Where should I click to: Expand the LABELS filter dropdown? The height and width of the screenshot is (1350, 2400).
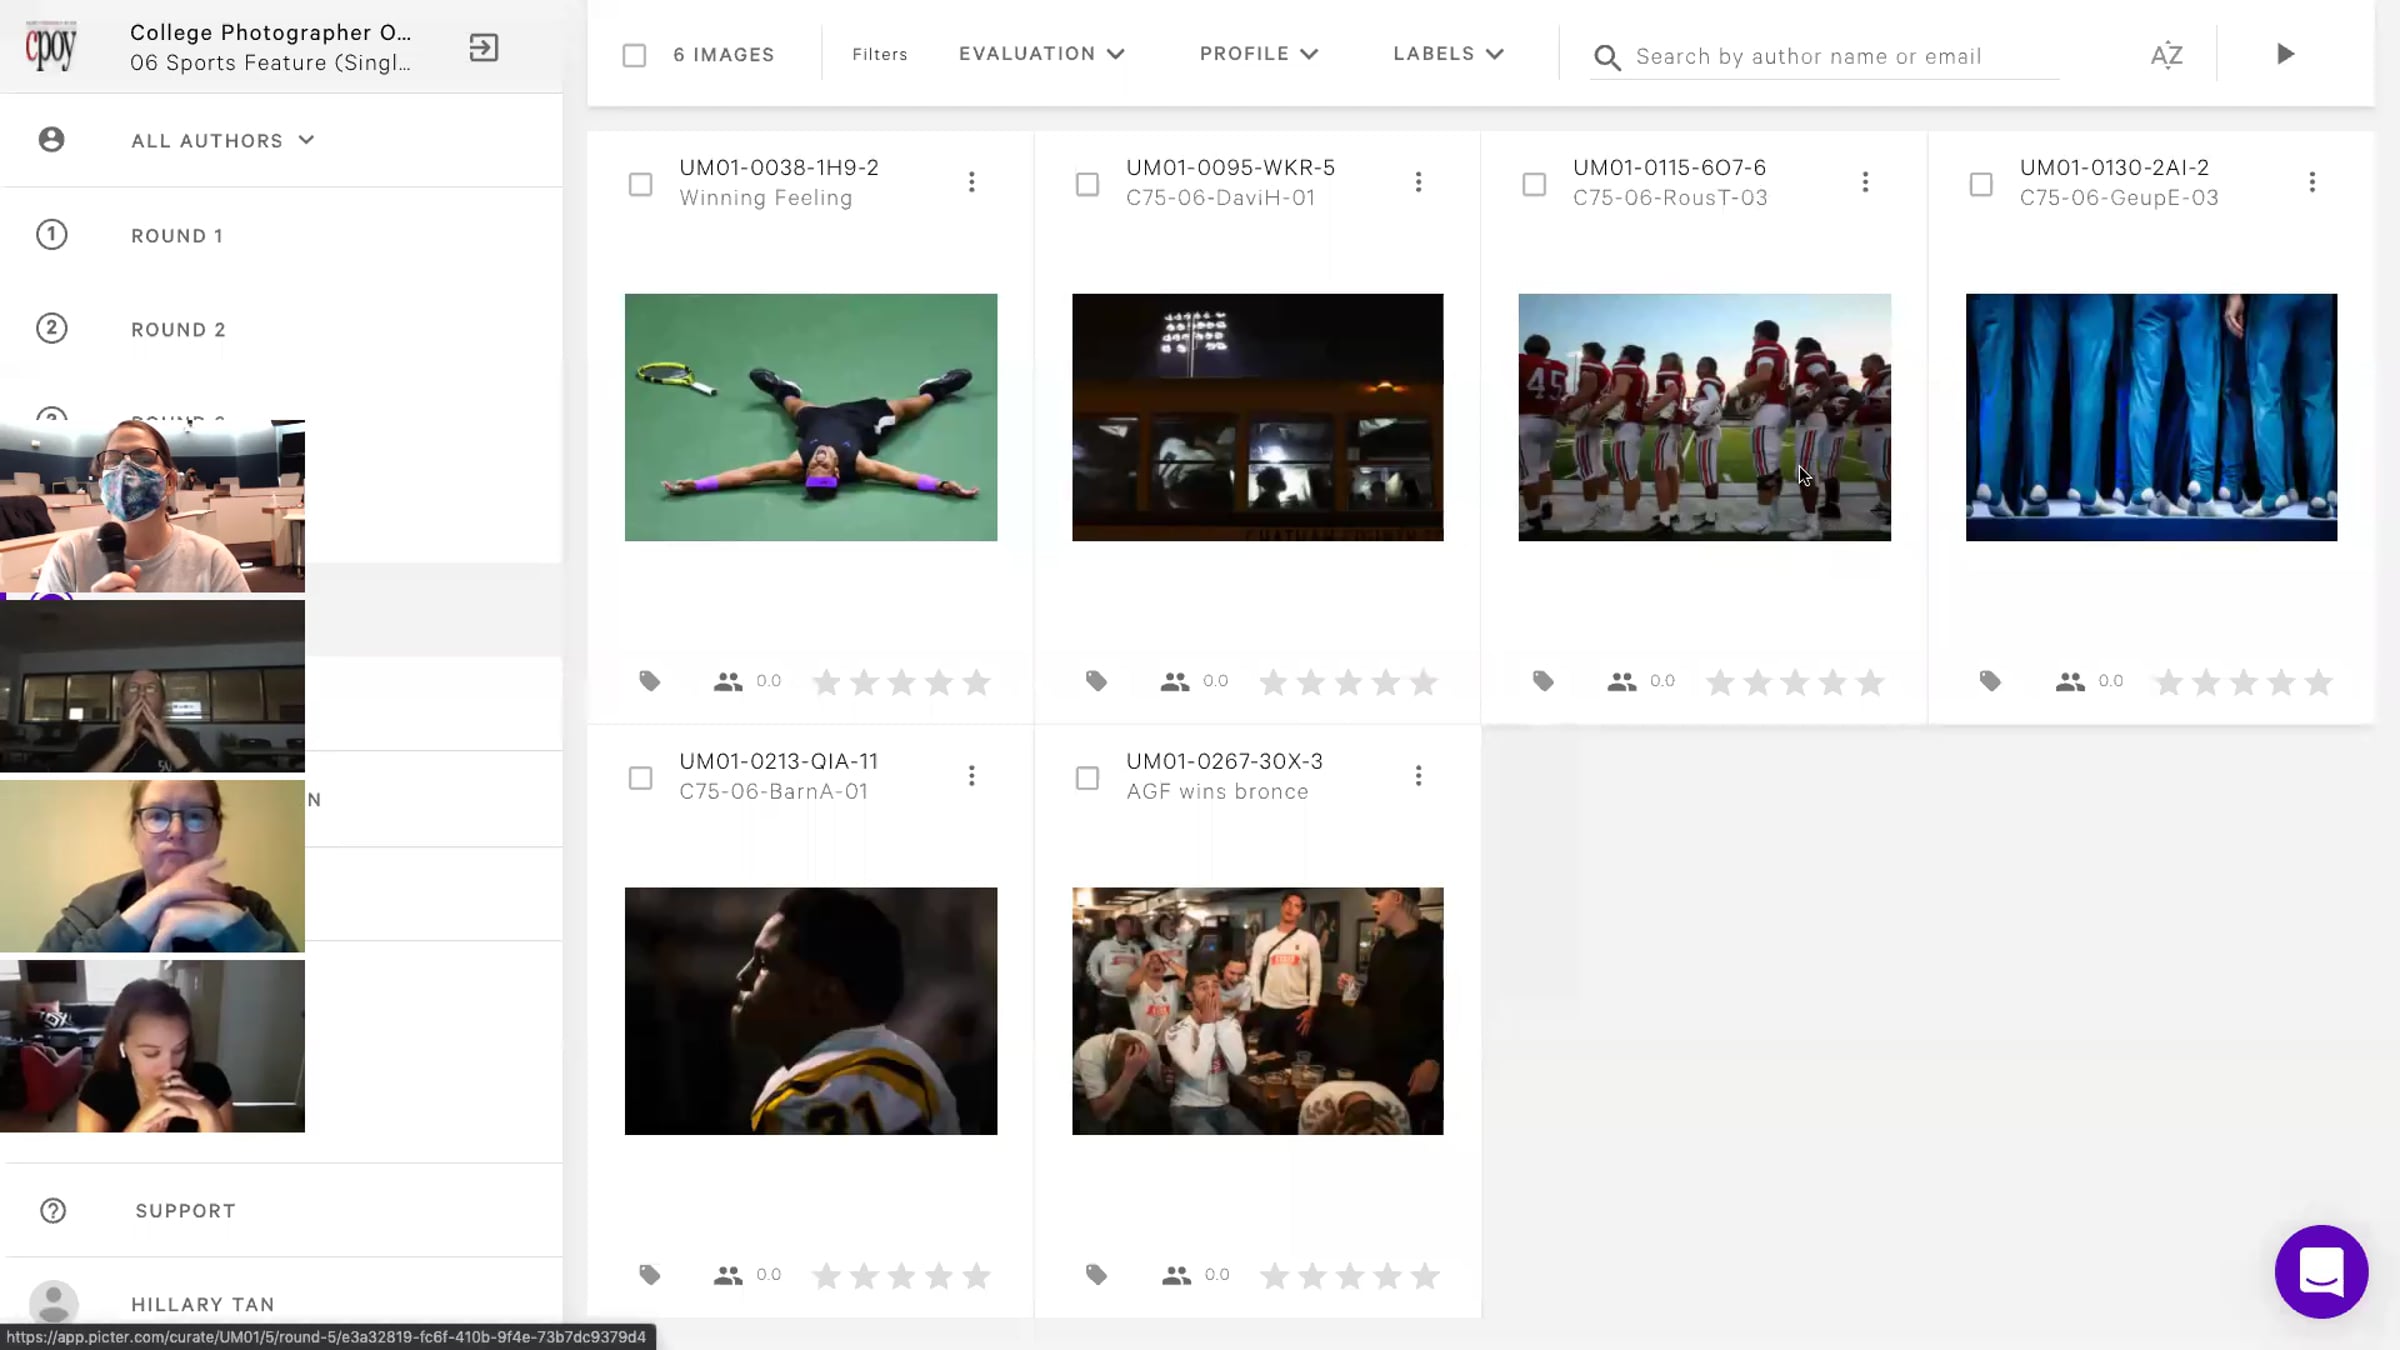[1448, 54]
